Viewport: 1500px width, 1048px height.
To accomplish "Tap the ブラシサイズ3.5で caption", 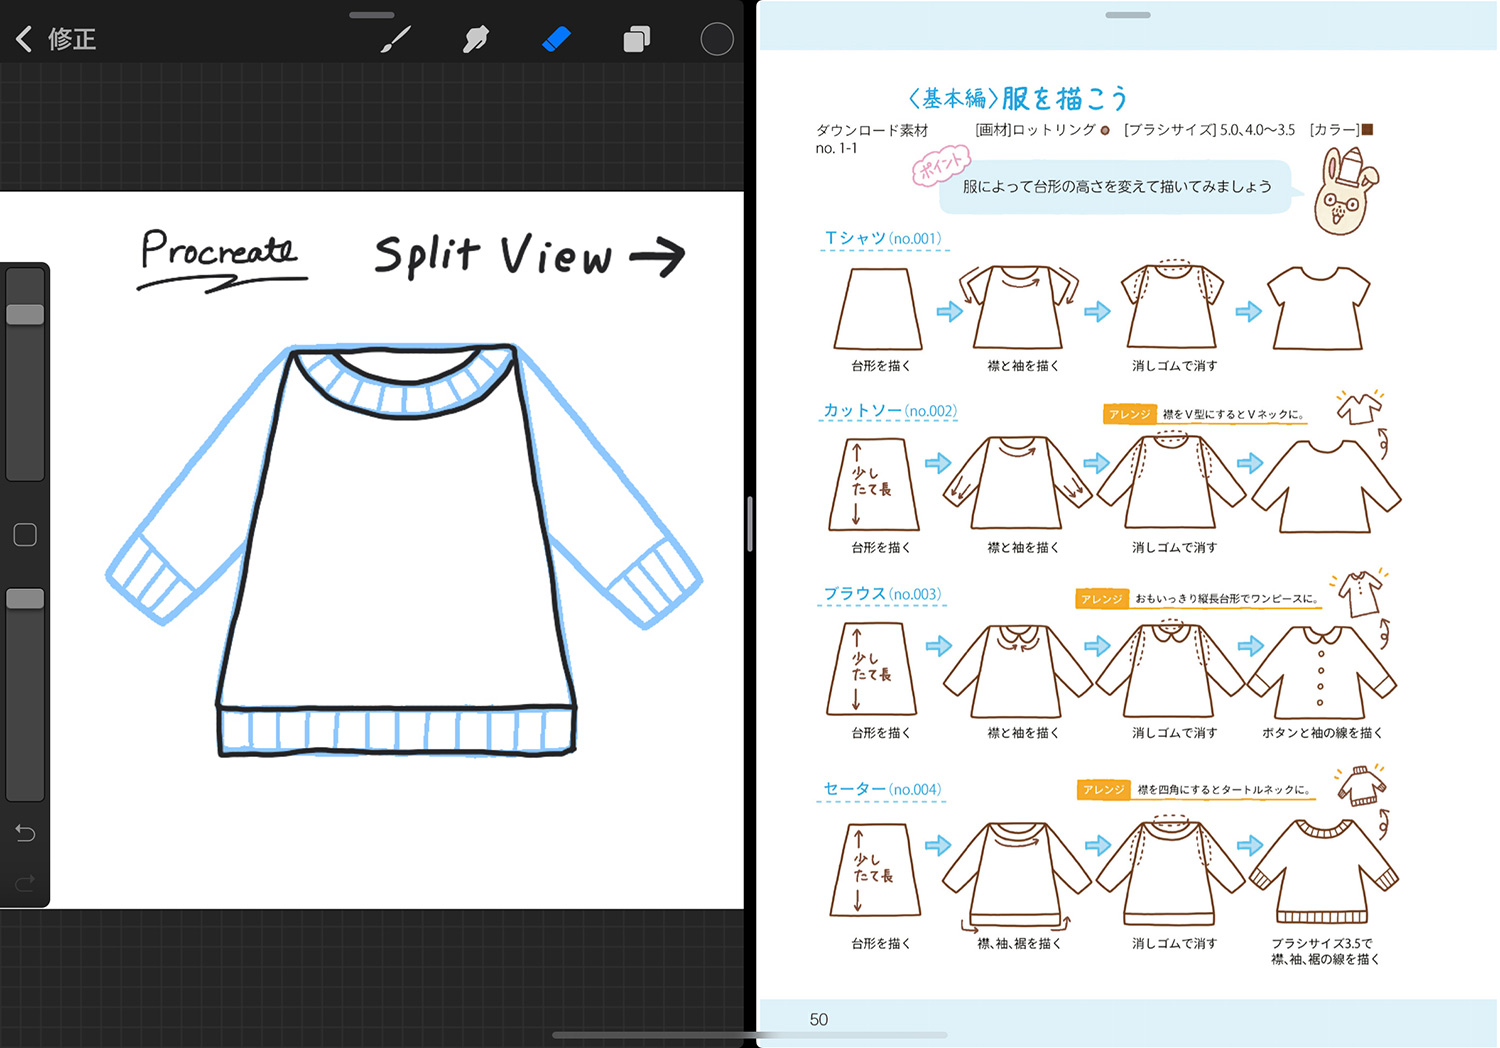I will point(1321,943).
